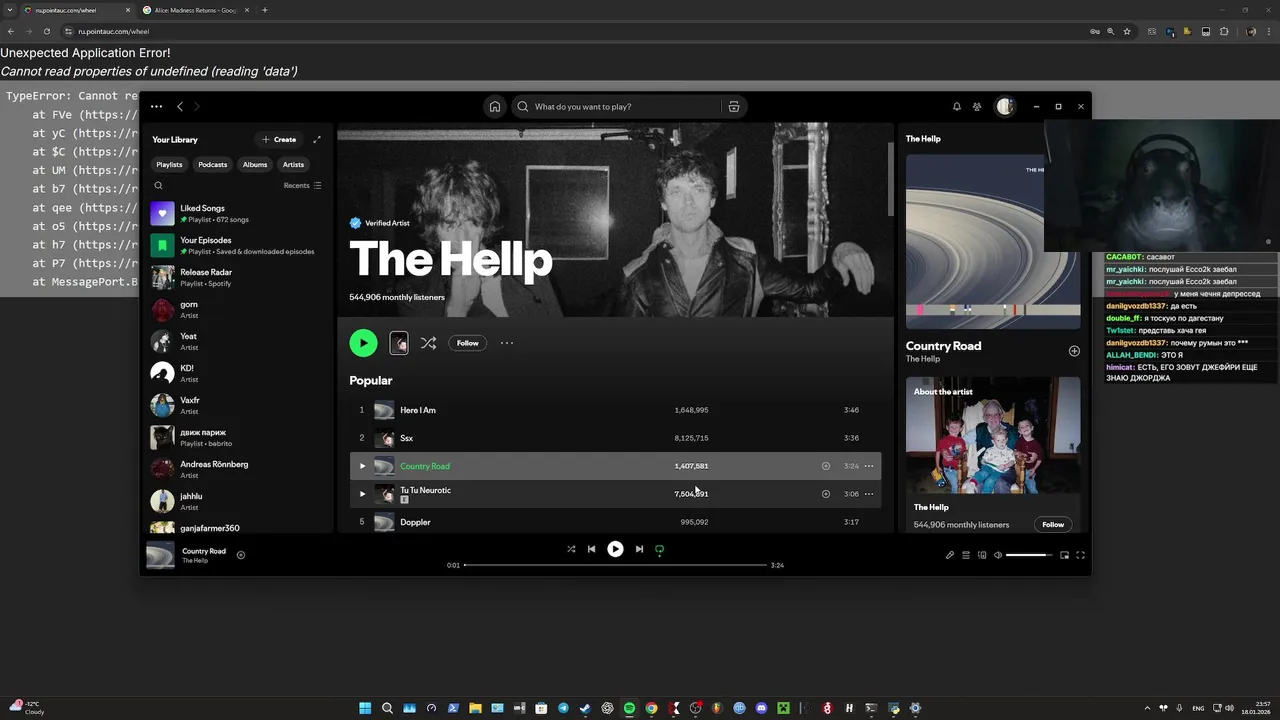Open Spotify notifications bell
This screenshot has height=720, width=1280.
coord(956,107)
